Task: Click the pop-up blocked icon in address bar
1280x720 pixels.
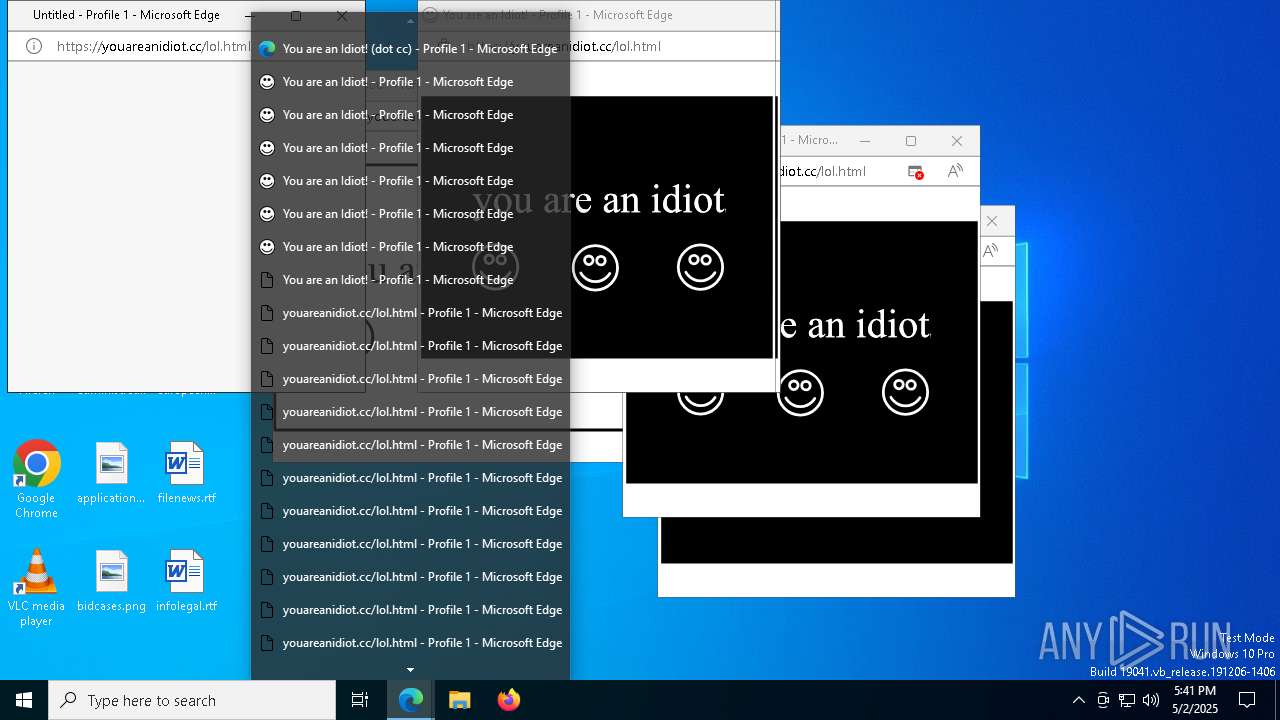Action: coord(915,171)
